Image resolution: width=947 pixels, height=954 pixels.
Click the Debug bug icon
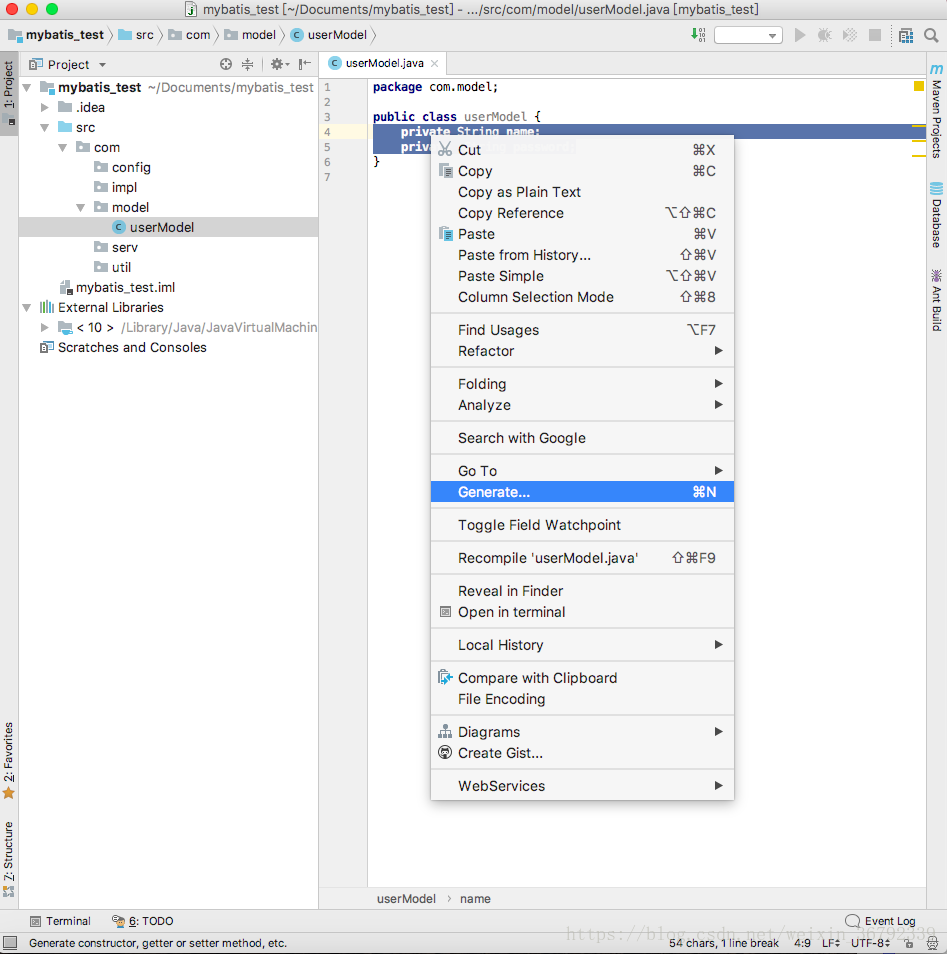click(825, 35)
